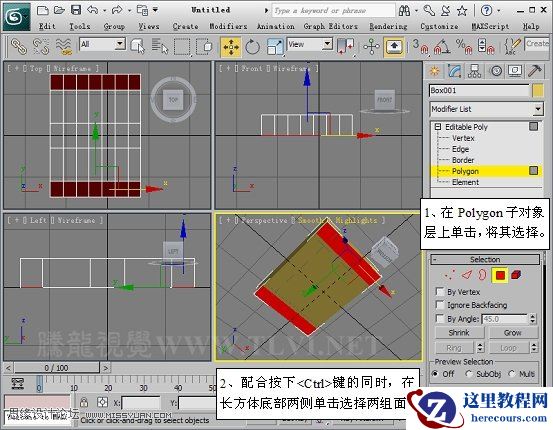Toggle the Window/Crossing selection mode
The width and height of the screenshot is (553, 430).
pos(205,47)
